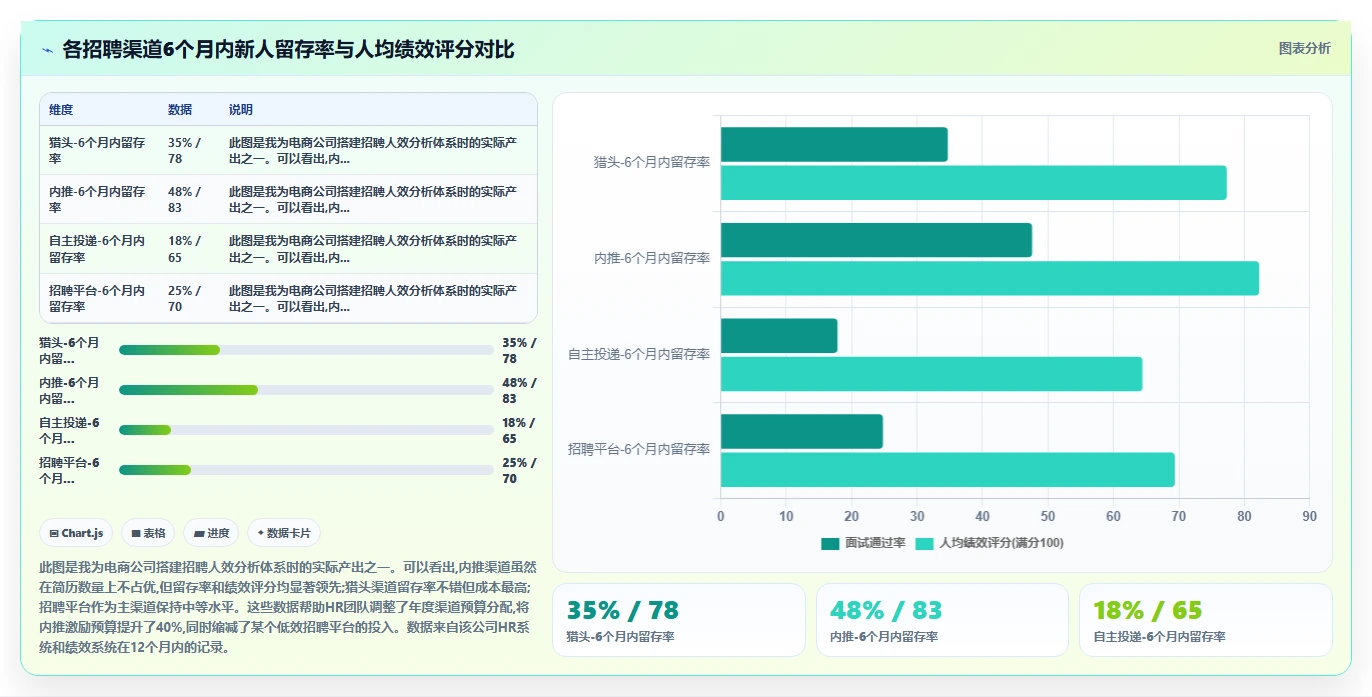Click the light teal 自主投递 performance bar
Image resolution: width=1372 pixels, height=697 pixels.
click(x=931, y=374)
